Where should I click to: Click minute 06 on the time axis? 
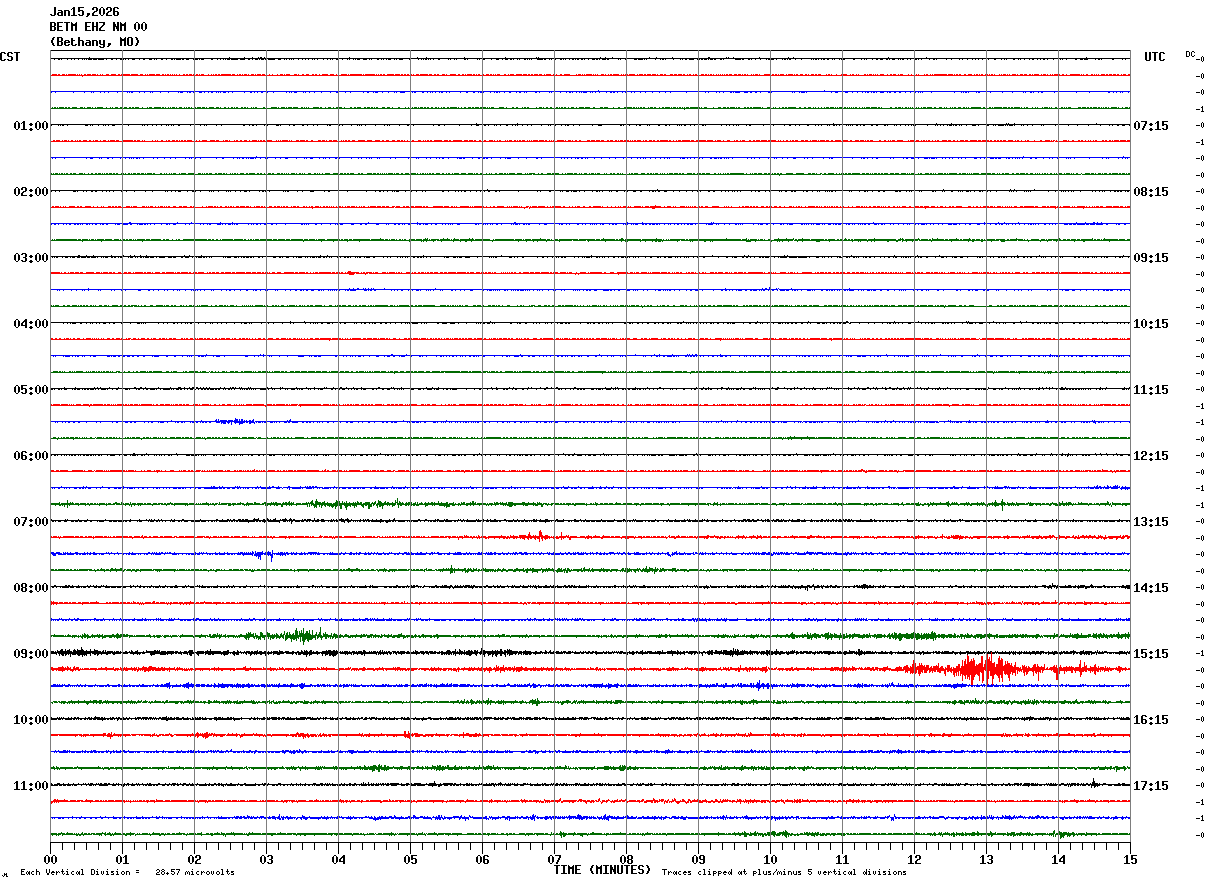pyautogui.click(x=482, y=859)
